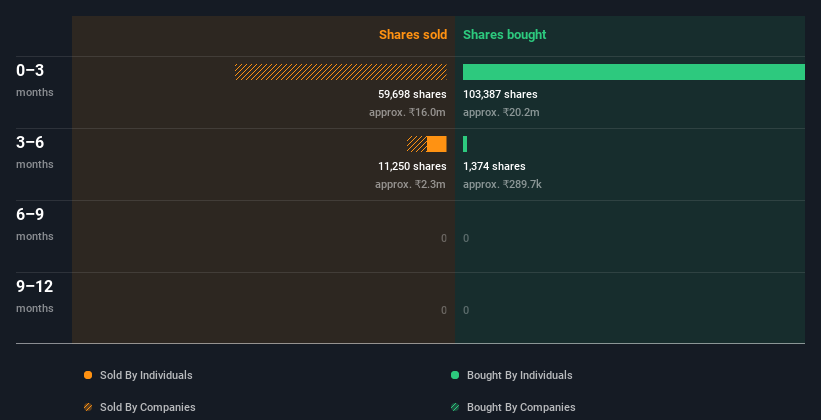Click the hatched green Bought By Companies dot

point(455,407)
